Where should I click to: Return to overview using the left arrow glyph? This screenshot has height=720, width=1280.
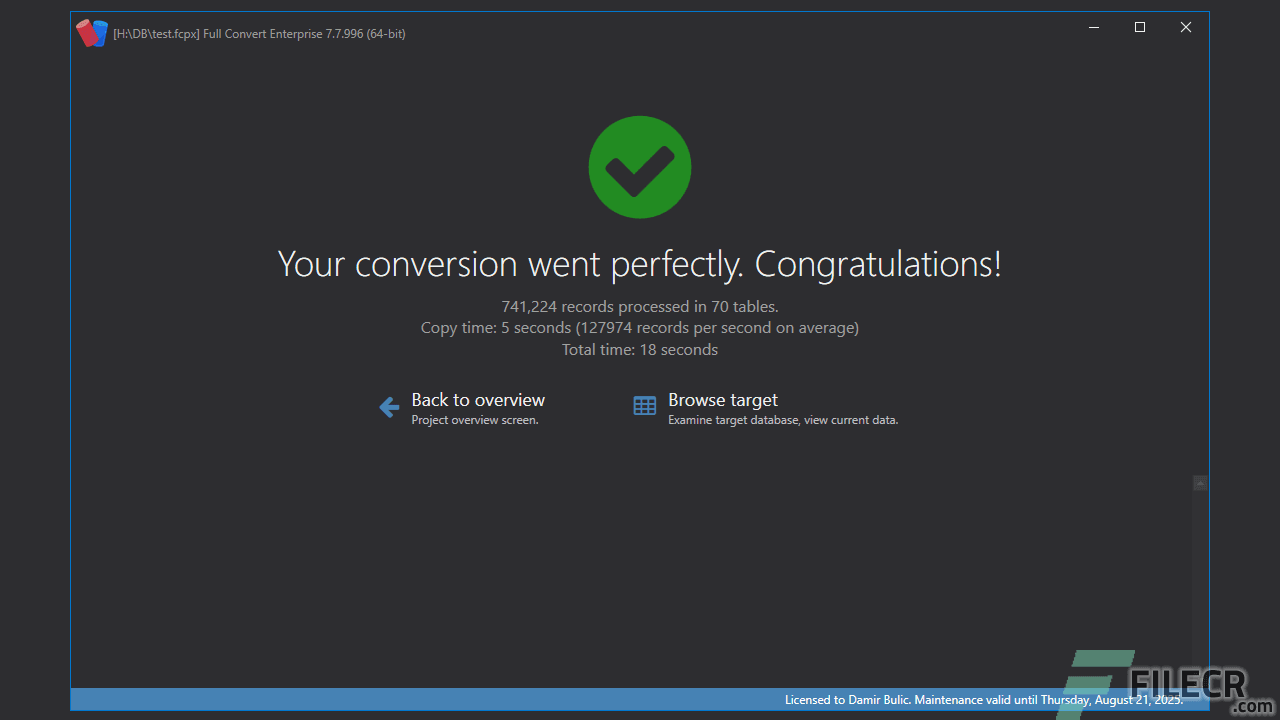(x=388, y=406)
